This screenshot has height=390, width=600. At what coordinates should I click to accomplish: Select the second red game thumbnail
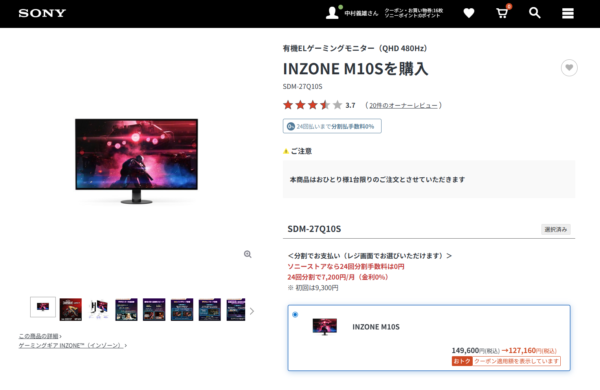tap(71, 309)
